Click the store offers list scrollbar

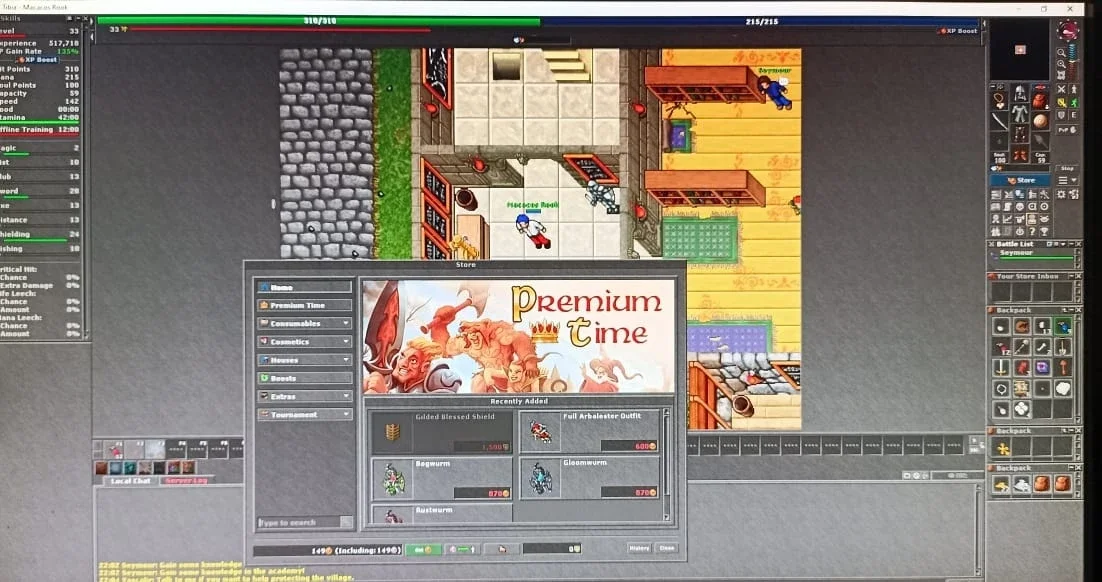click(x=666, y=465)
